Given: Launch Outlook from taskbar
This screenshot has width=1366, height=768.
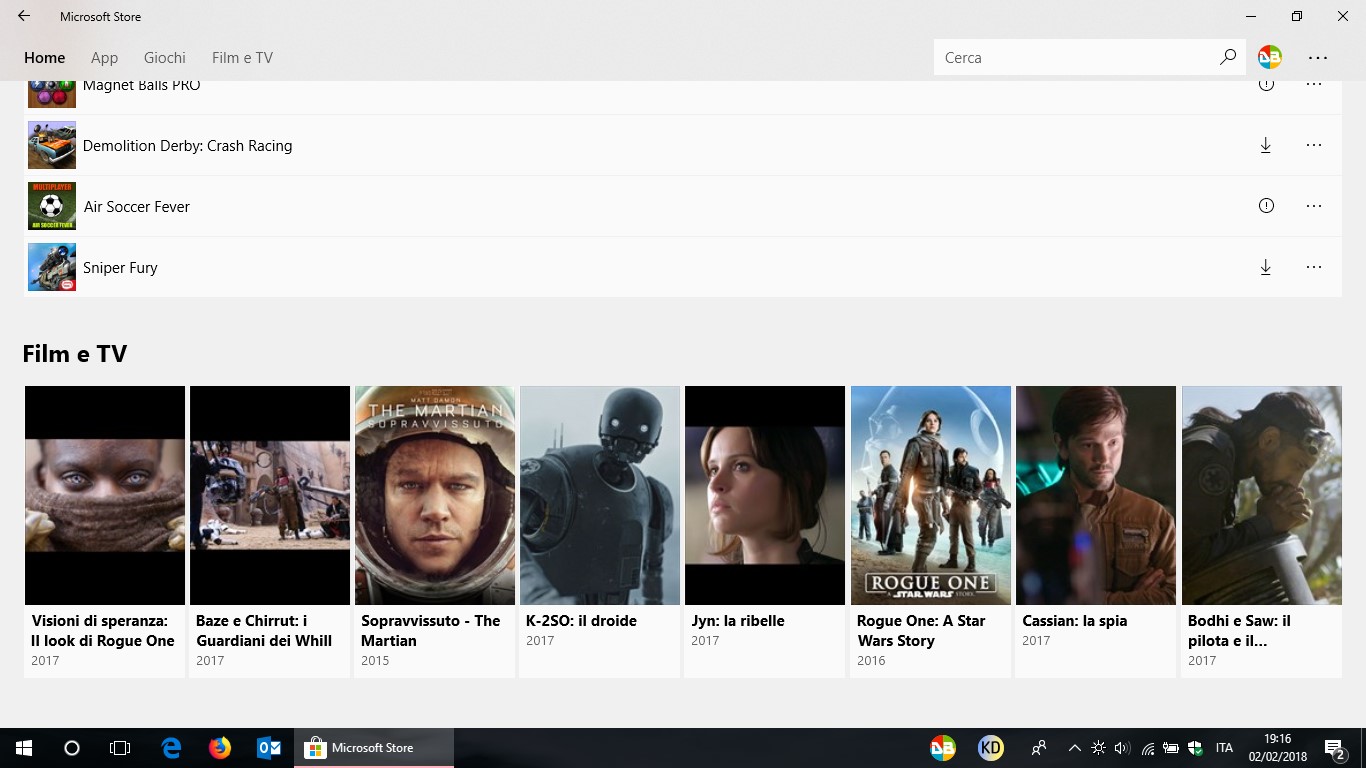Looking at the screenshot, I should click(269, 748).
